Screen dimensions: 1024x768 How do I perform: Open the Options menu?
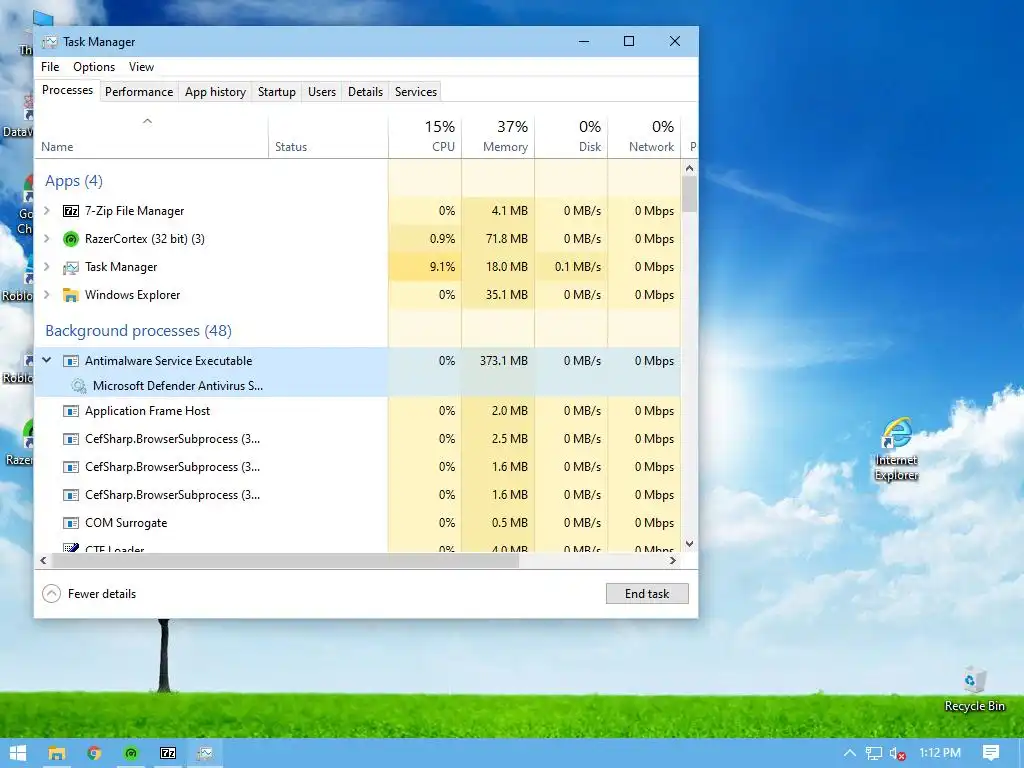click(x=94, y=67)
